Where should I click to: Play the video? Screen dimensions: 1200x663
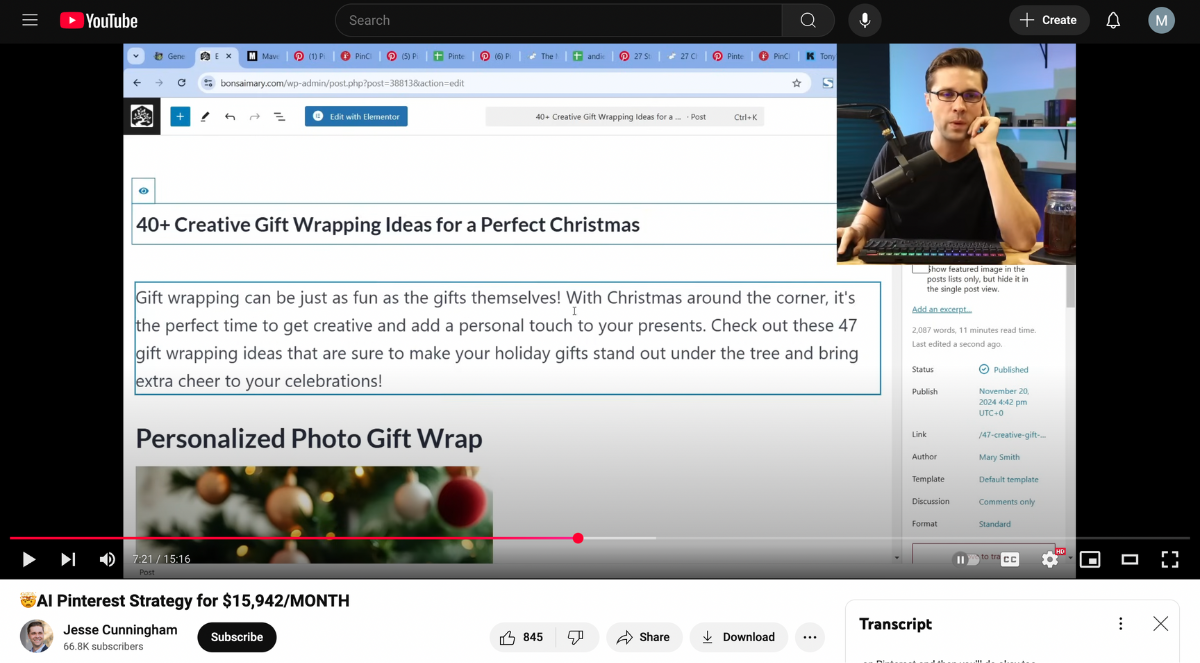click(29, 559)
